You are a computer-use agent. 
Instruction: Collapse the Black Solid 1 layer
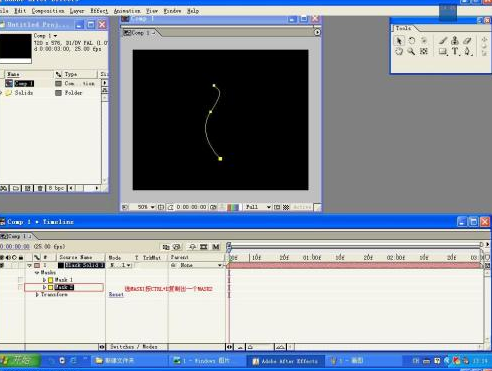pos(29,265)
